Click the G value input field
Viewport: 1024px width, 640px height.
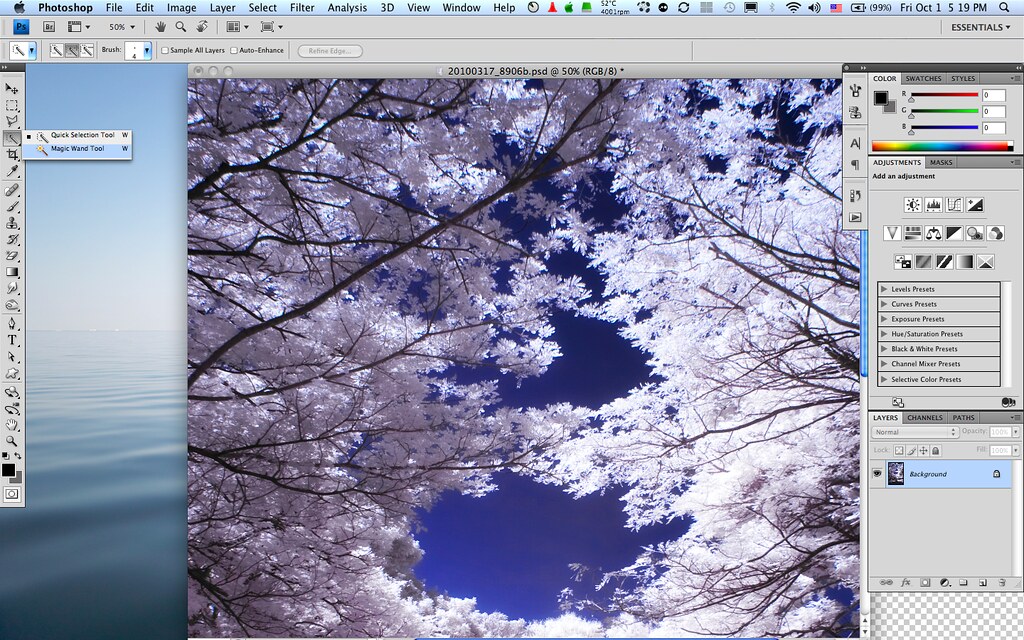[x=993, y=111]
